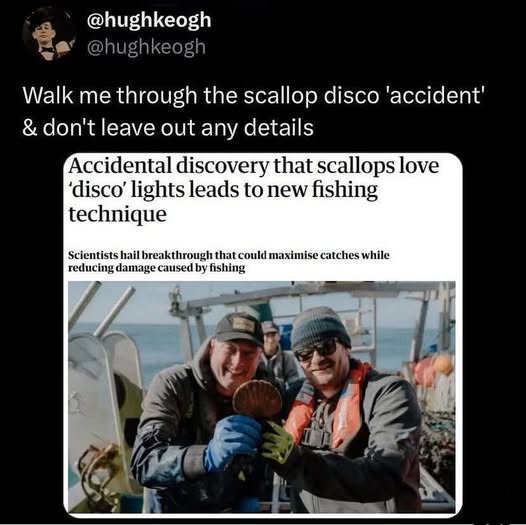526x525 pixels.
Task: Click the bold @hughkeogh display name
Action: click(149, 20)
